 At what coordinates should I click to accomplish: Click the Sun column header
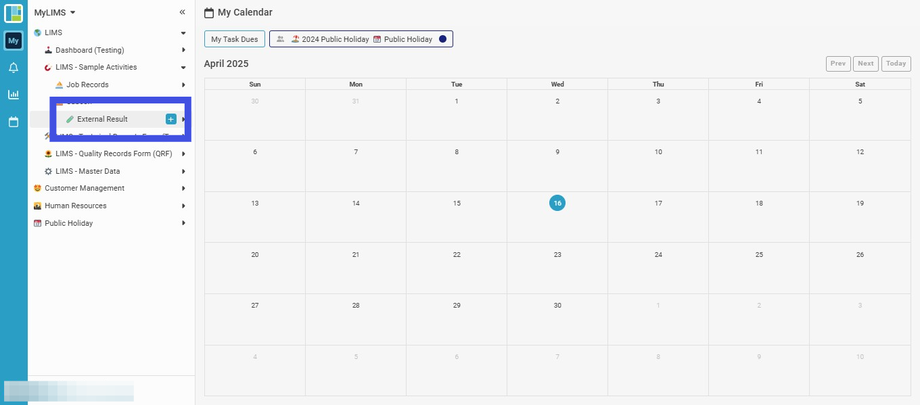click(x=255, y=85)
